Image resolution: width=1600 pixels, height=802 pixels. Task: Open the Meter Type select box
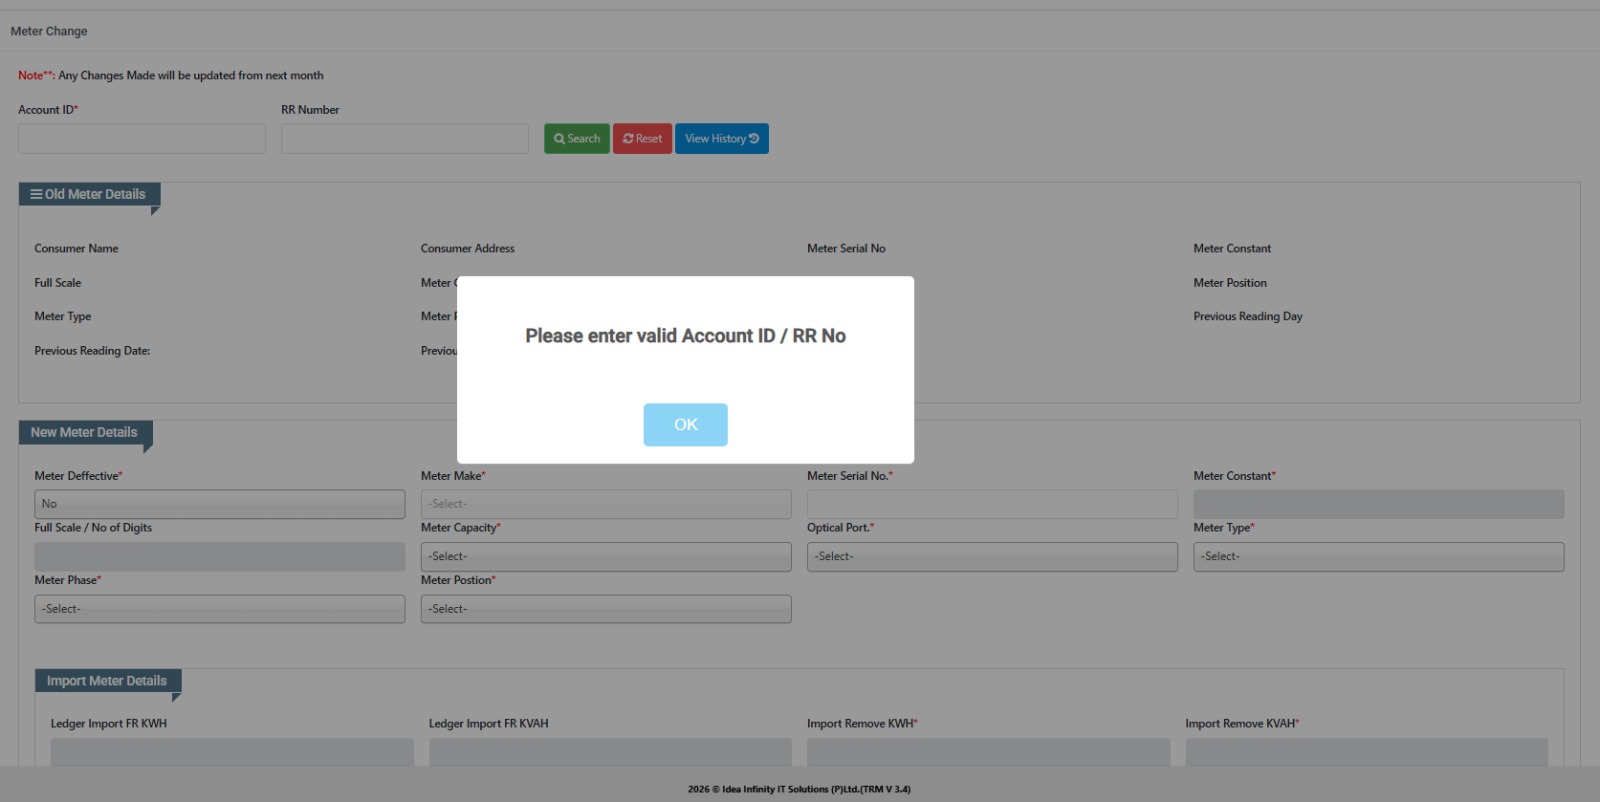pyautogui.click(x=1378, y=557)
